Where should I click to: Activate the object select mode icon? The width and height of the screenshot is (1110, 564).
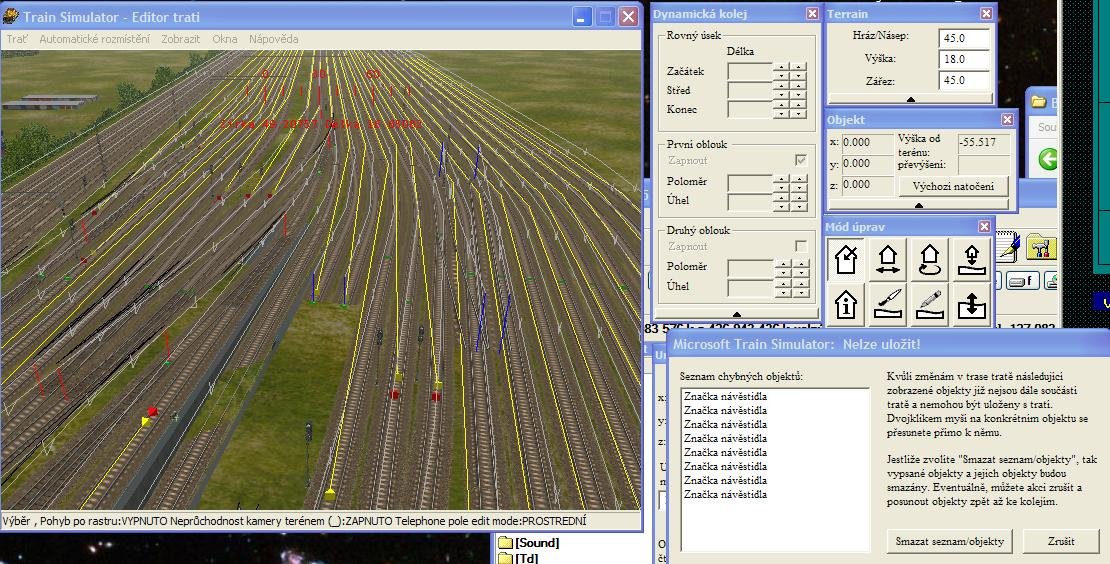pos(846,259)
